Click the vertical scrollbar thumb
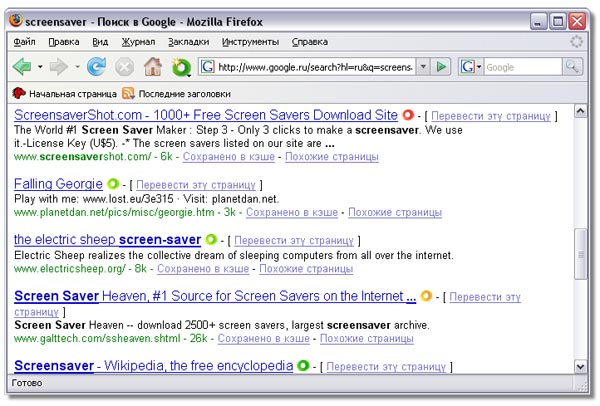 pos(580,254)
